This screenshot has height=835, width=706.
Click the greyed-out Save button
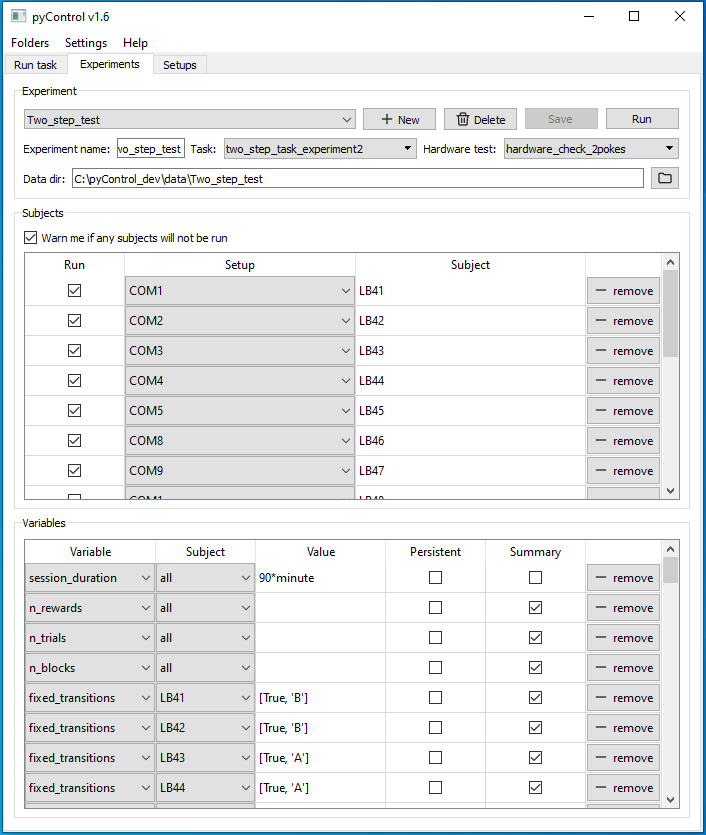click(x=561, y=119)
